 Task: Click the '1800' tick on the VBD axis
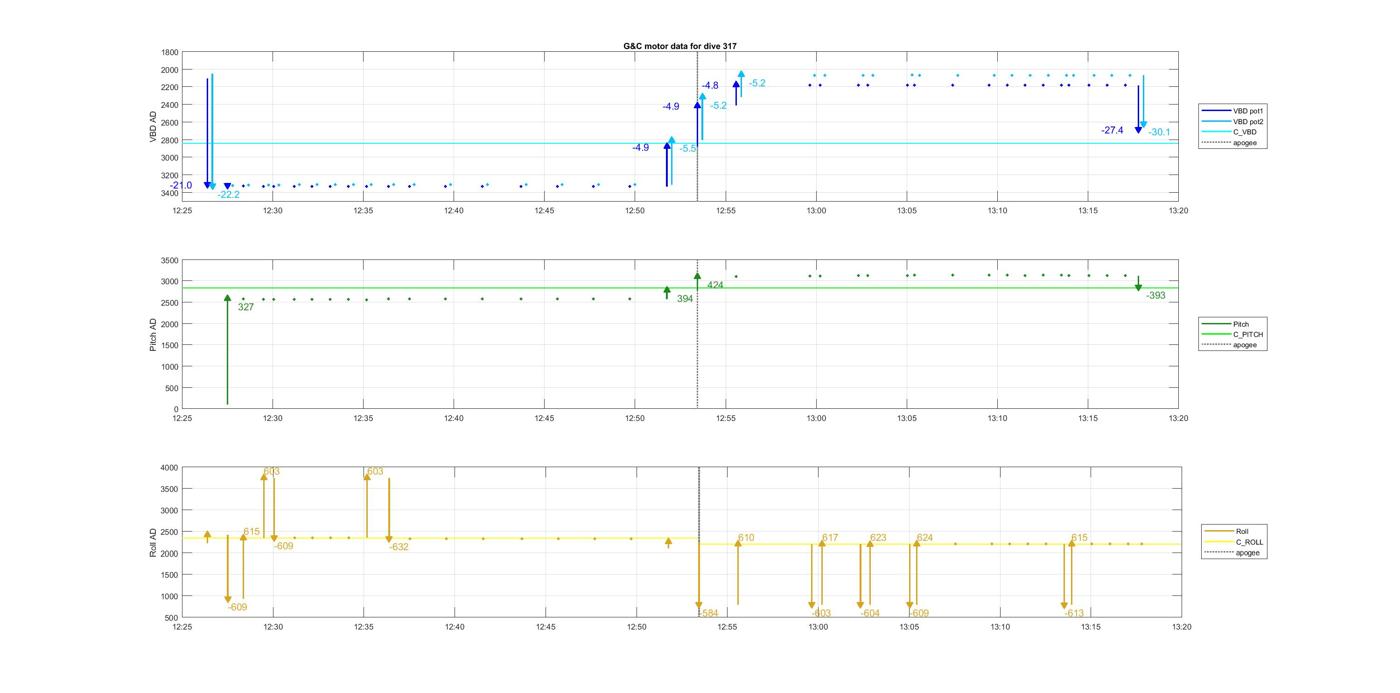coord(171,52)
